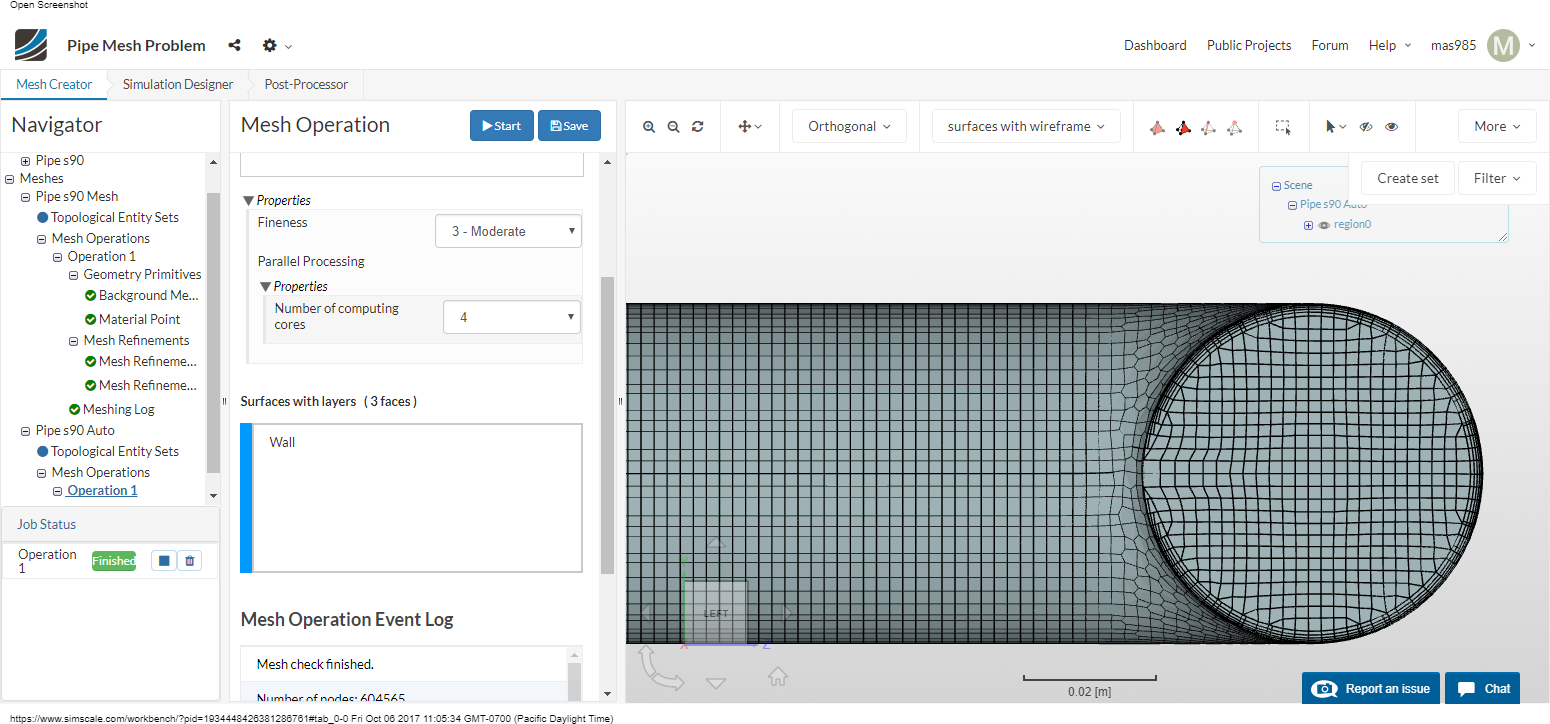Image resolution: width=1550 pixels, height=724 pixels.
Task: Collapse the Mesh Refinements node
Action: [x=74, y=341]
